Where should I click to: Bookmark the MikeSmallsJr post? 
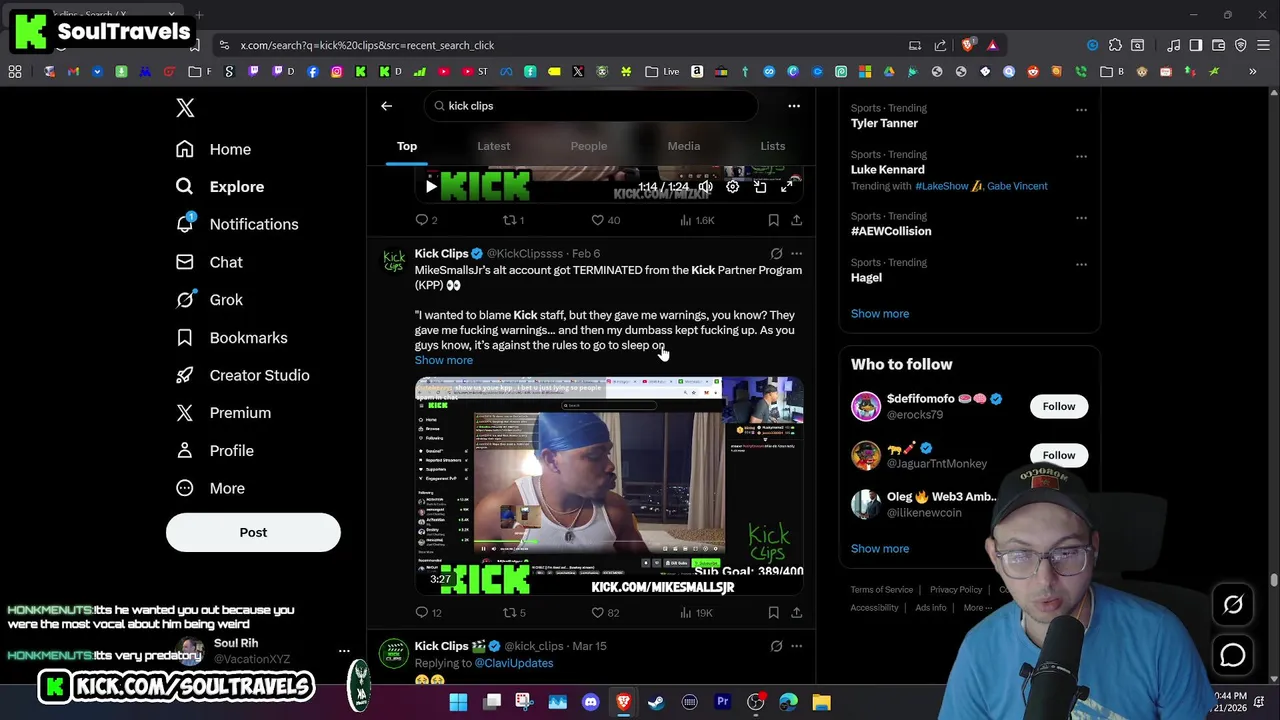[x=773, y=613]
